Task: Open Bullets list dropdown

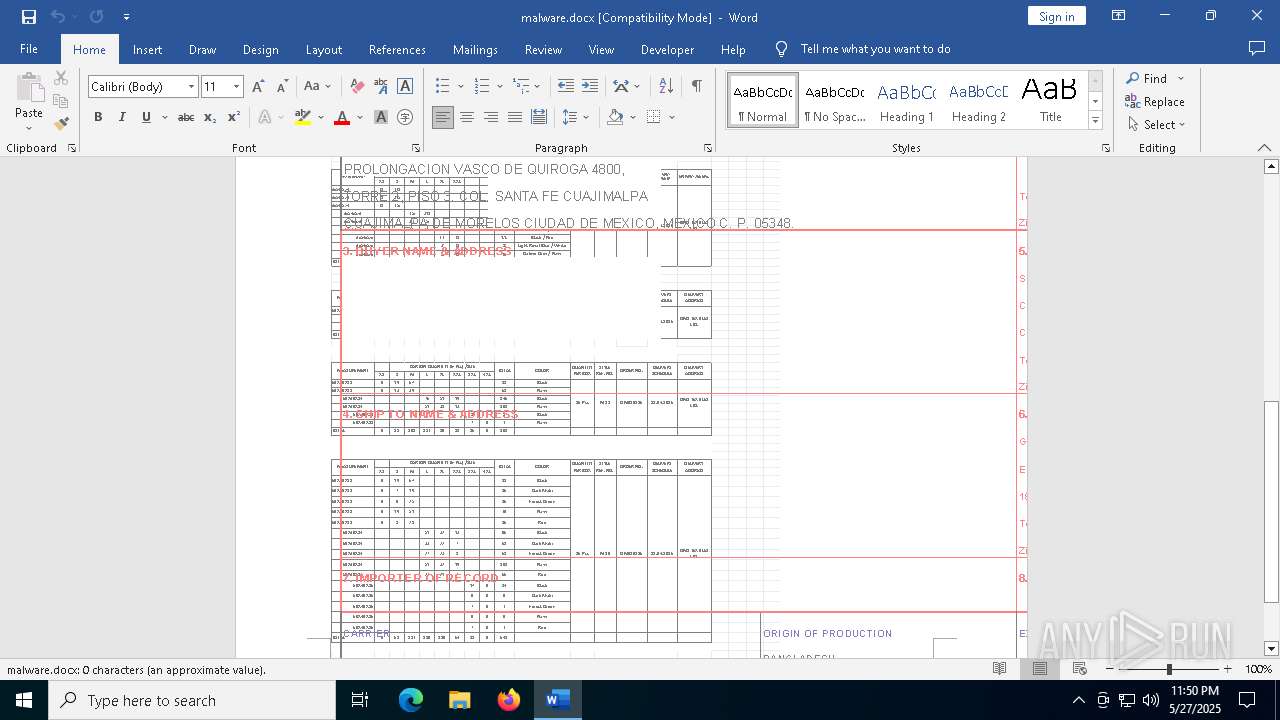Action: click(460, 87)
